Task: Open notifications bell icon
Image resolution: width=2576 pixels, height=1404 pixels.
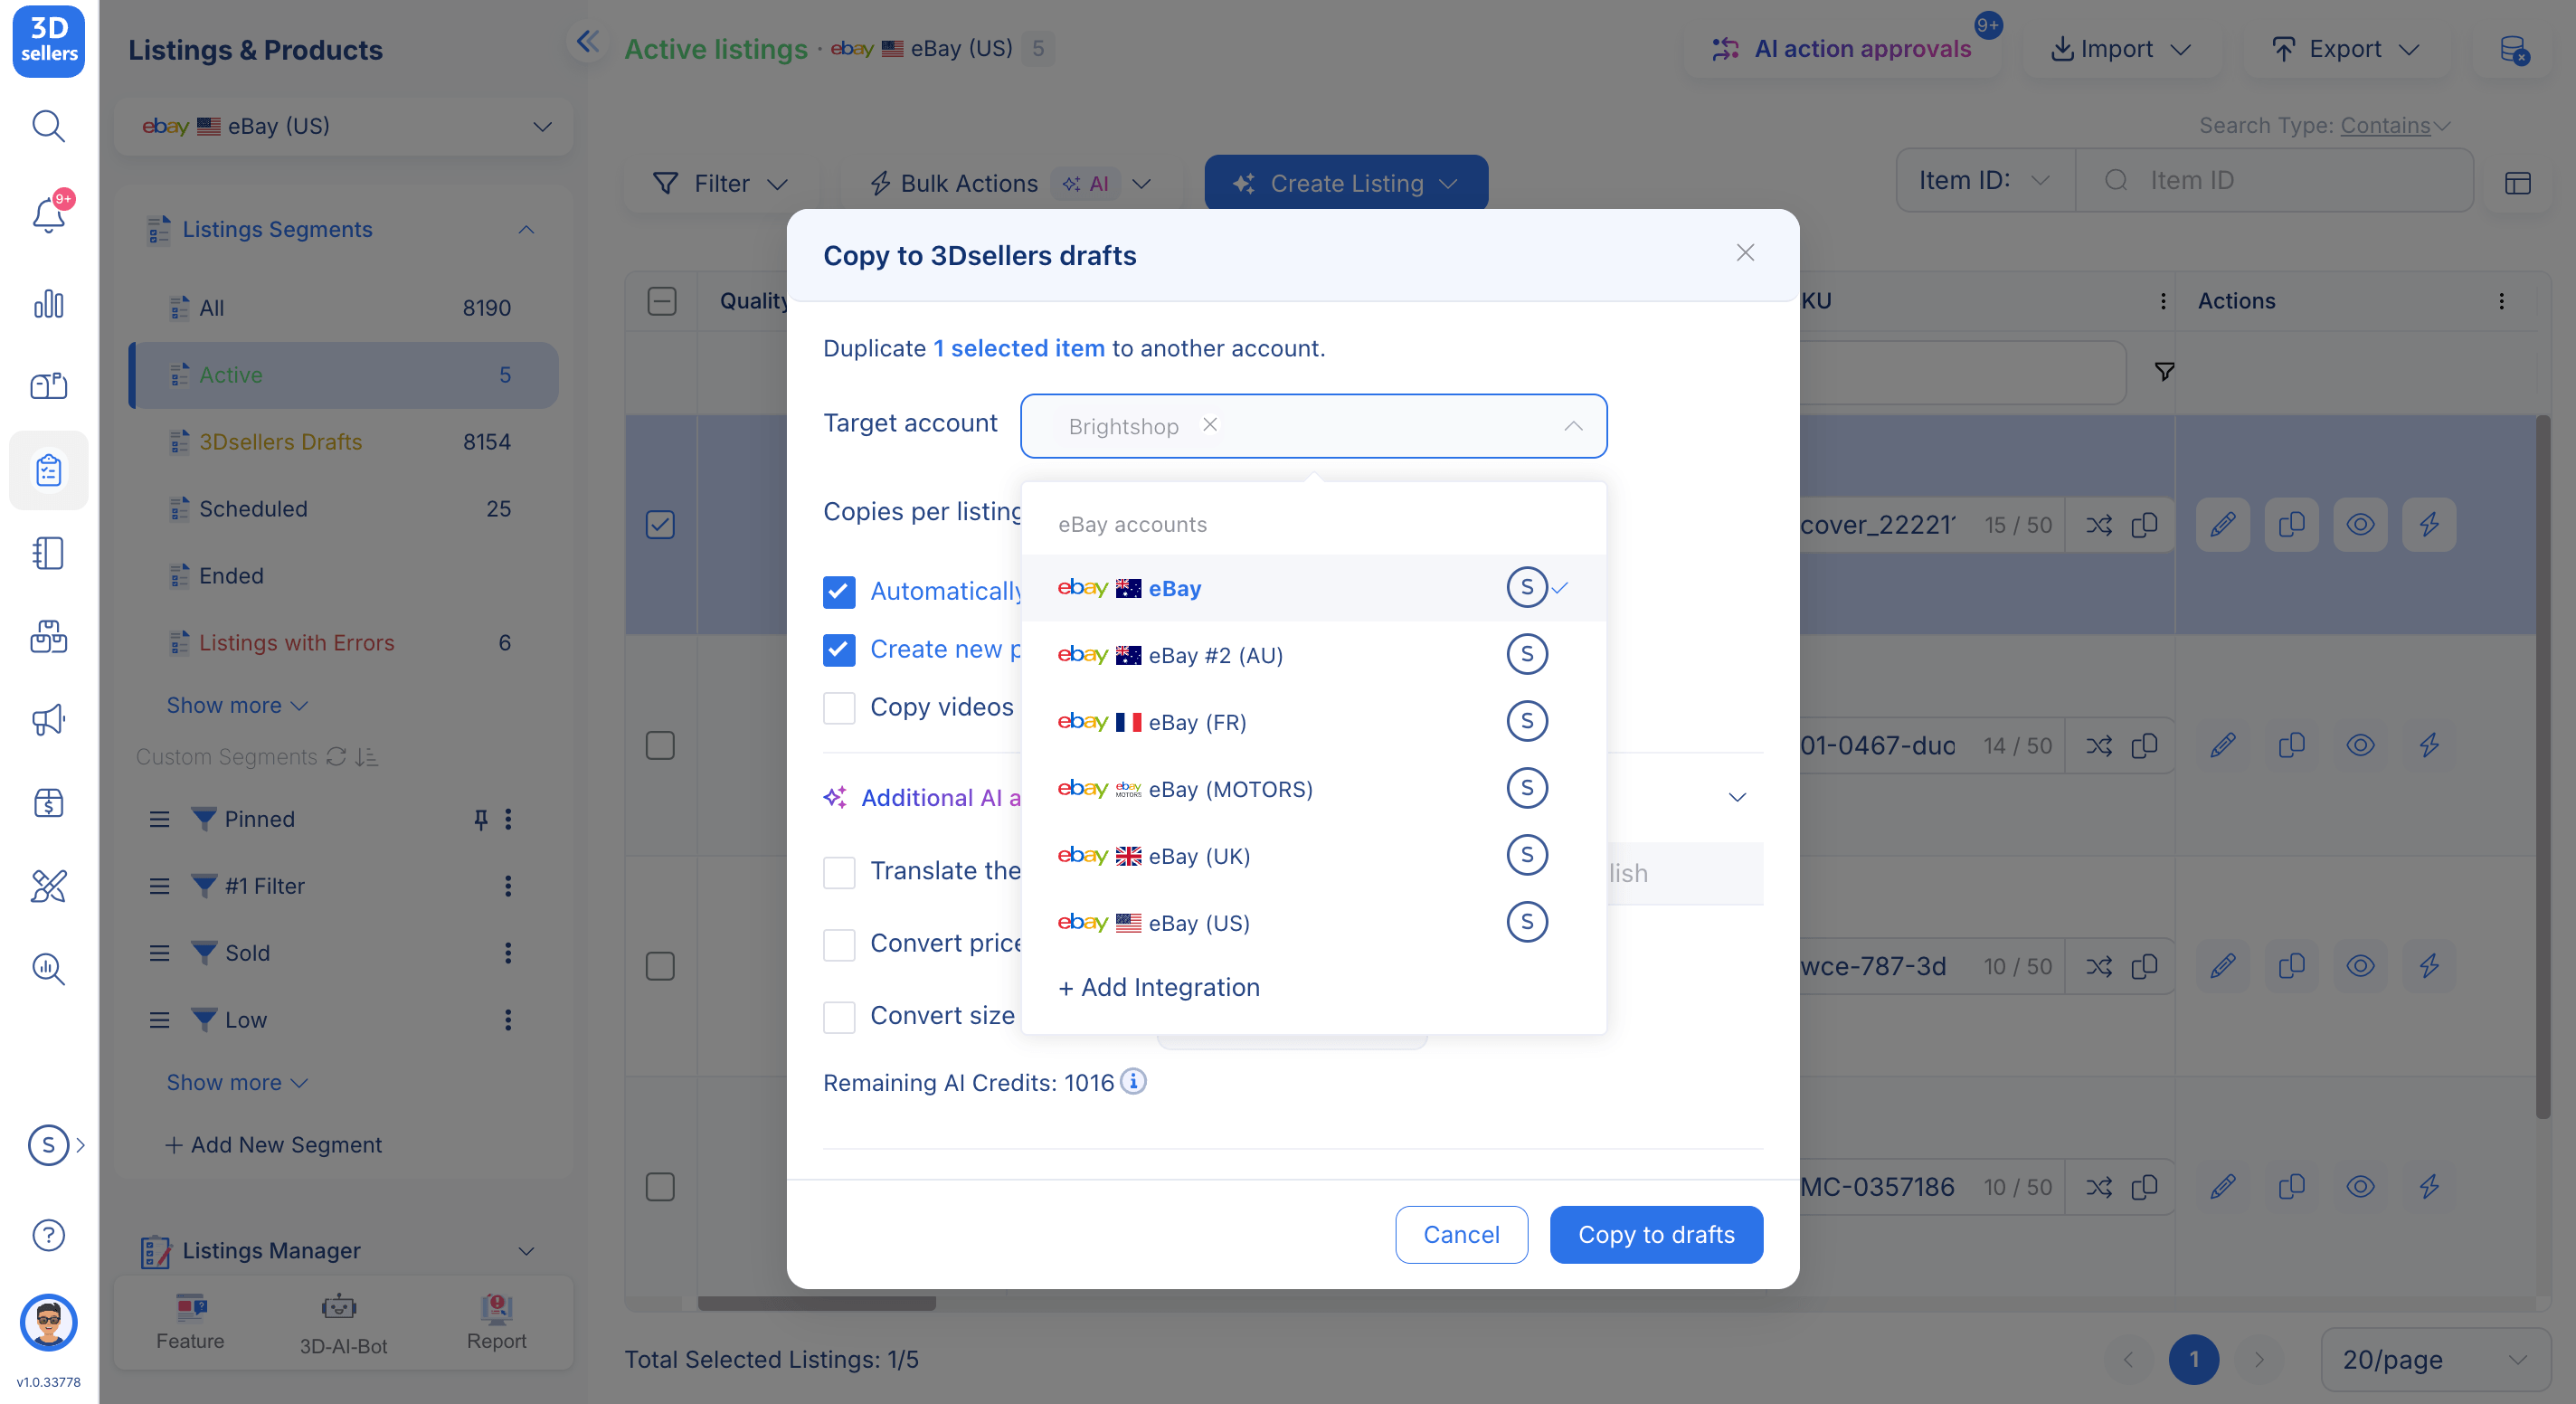Action: coord(48,214)
